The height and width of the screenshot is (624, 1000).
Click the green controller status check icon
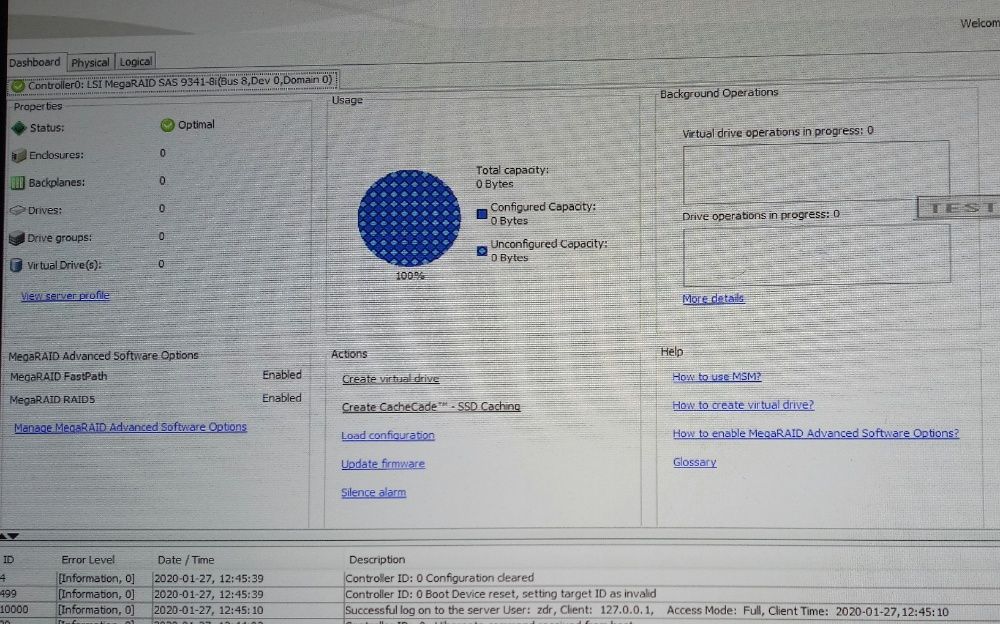click(18, 85)
